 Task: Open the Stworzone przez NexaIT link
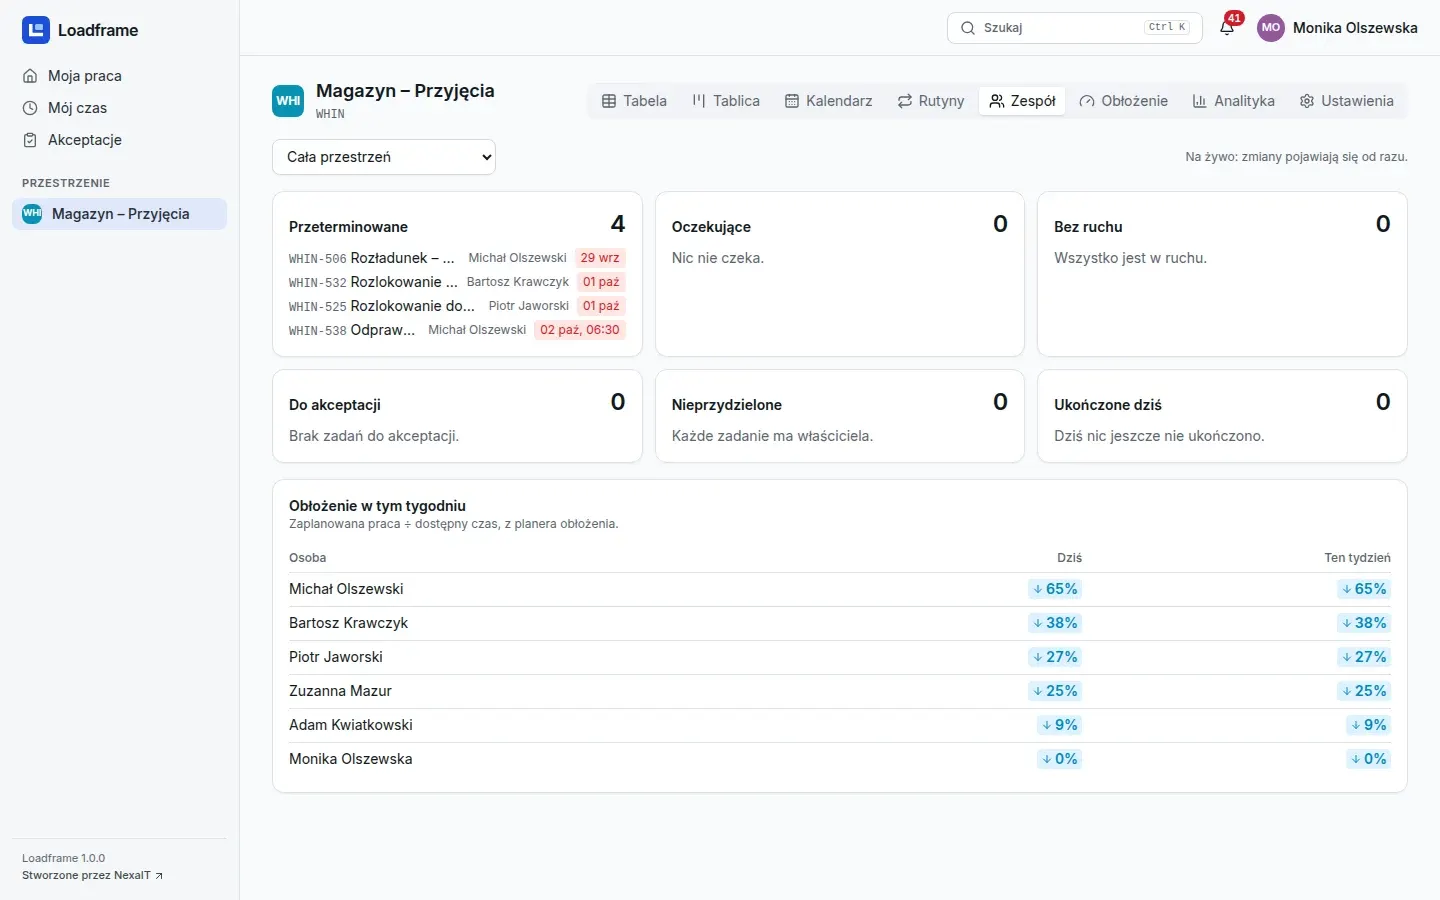click(x=92, y=875)
